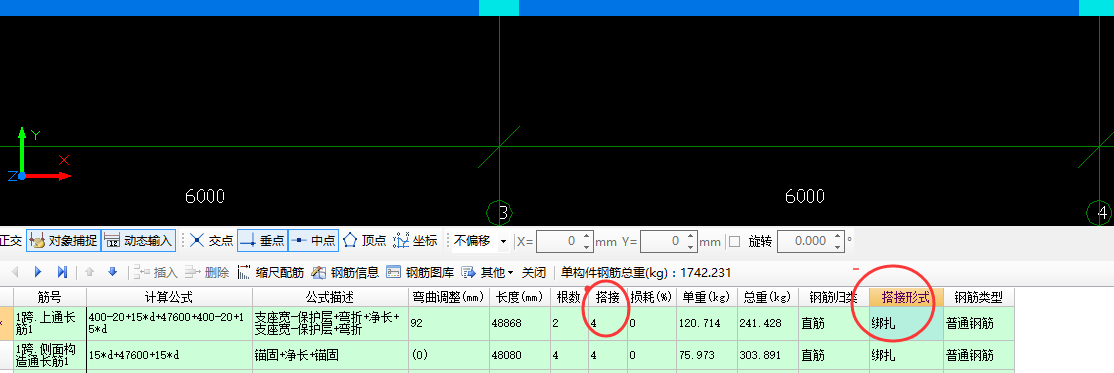Click length cell 48080
1114x373 pixels.
(x=520, y=356)
